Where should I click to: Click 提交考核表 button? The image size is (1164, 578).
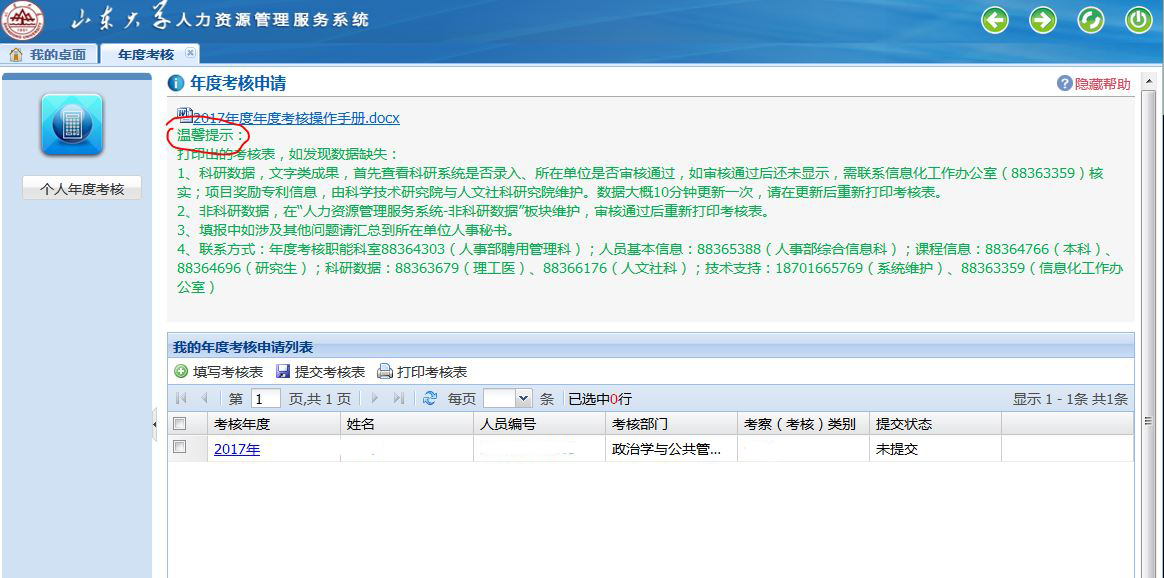coord(321,372)
